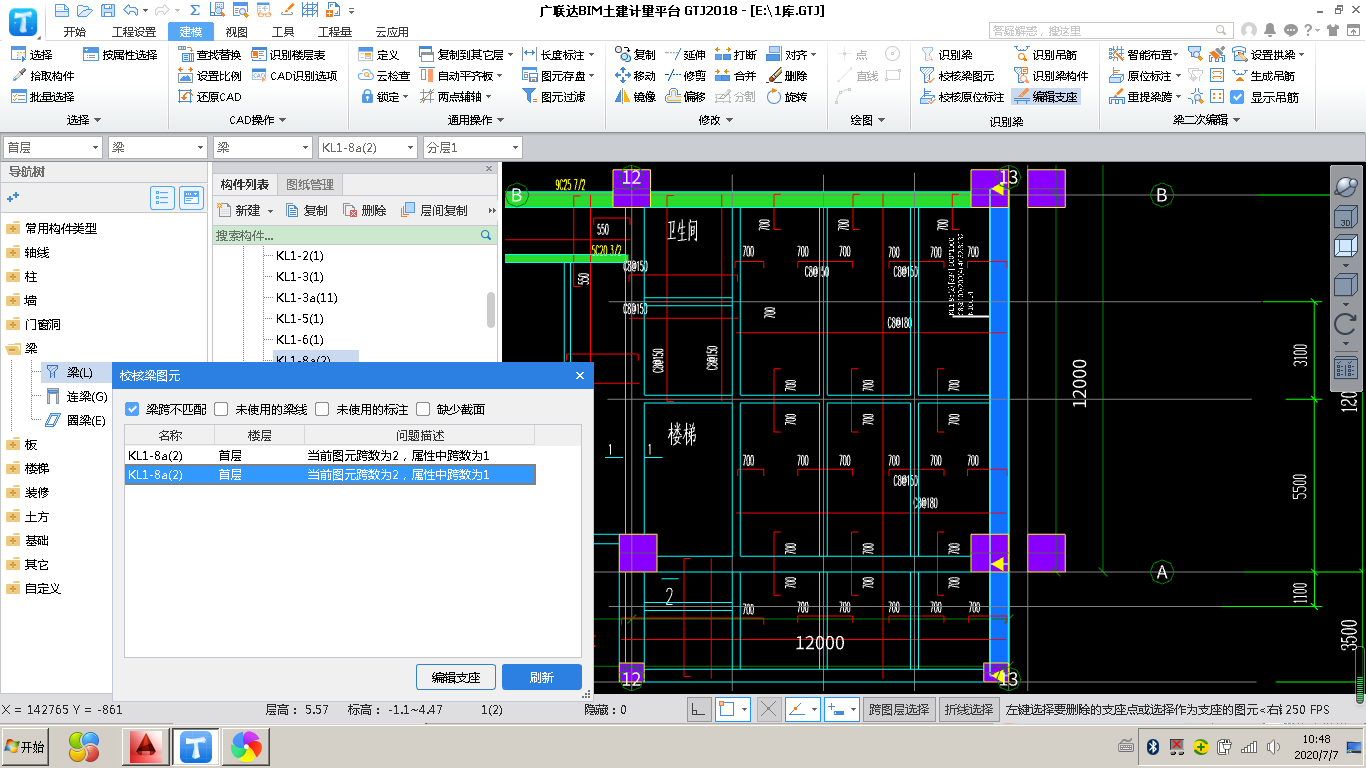Expand the 新建 dropdown arrow

[270, 211]
